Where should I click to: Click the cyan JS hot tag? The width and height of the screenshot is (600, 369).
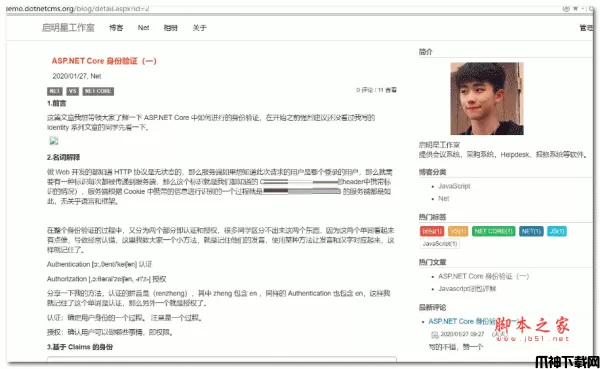tap(556, 231)
